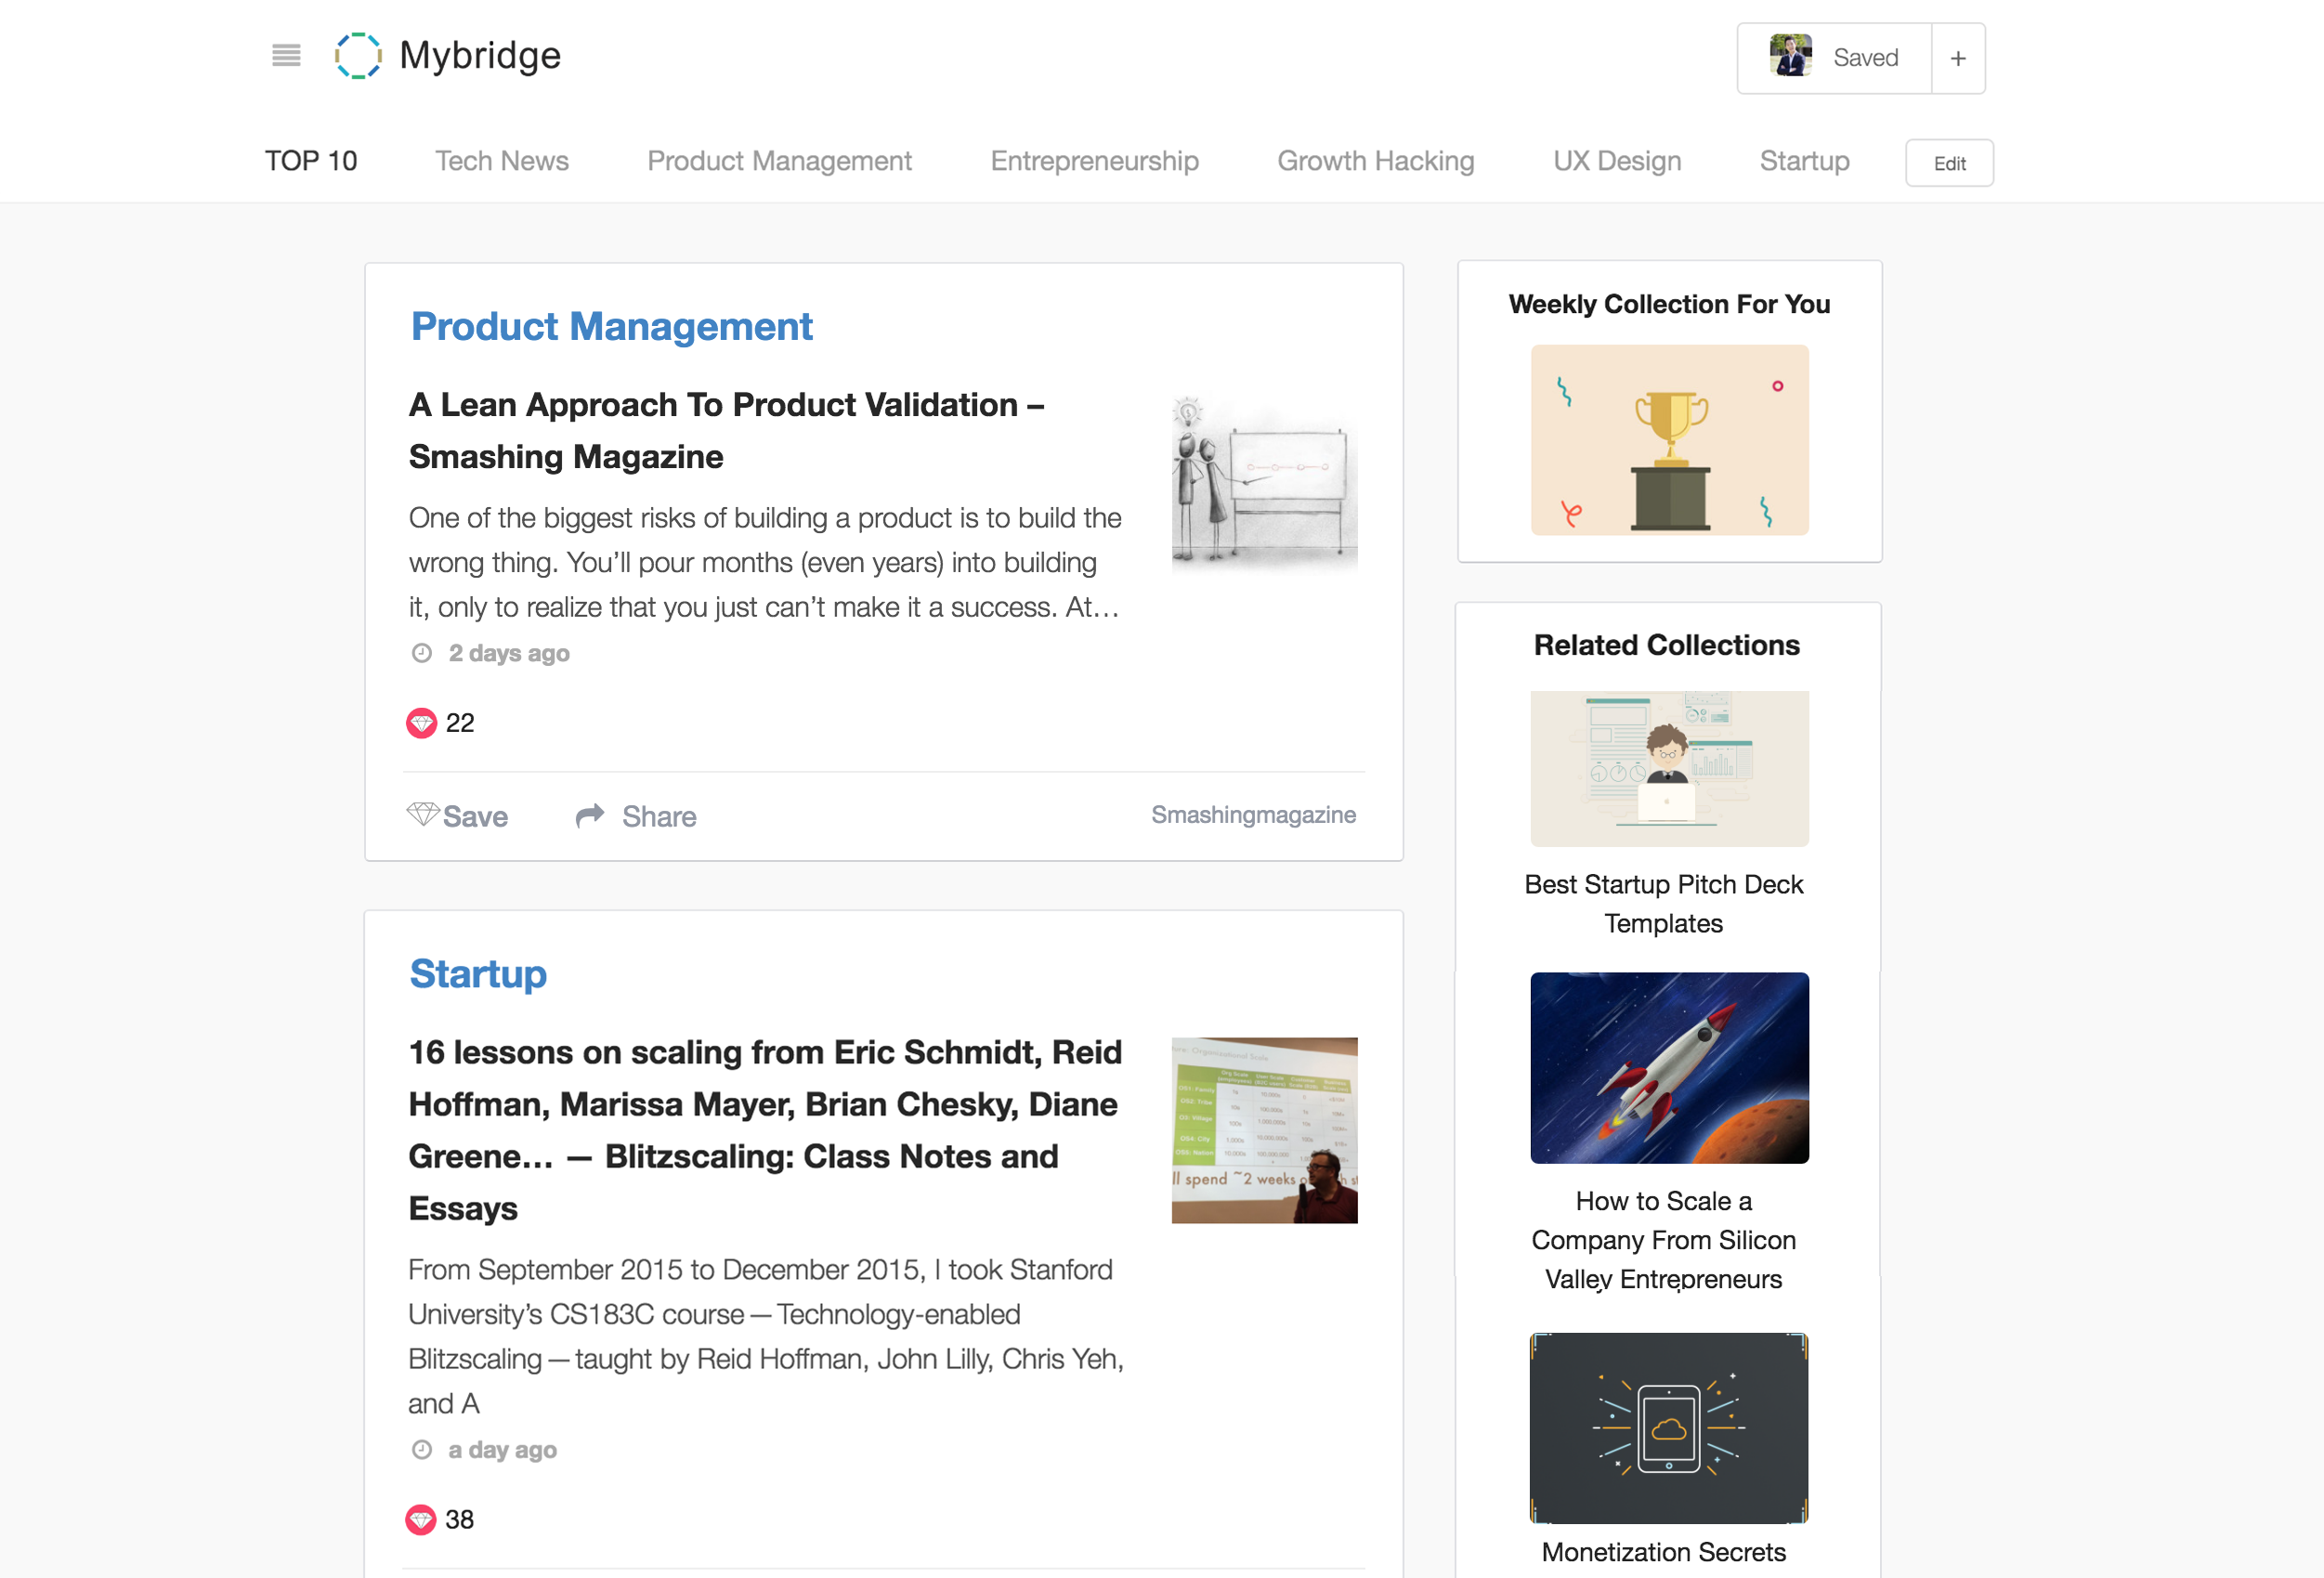Switch to the Tech News tab
The height and width of the screenshot is (1578, 2324).
coord(501,161)
